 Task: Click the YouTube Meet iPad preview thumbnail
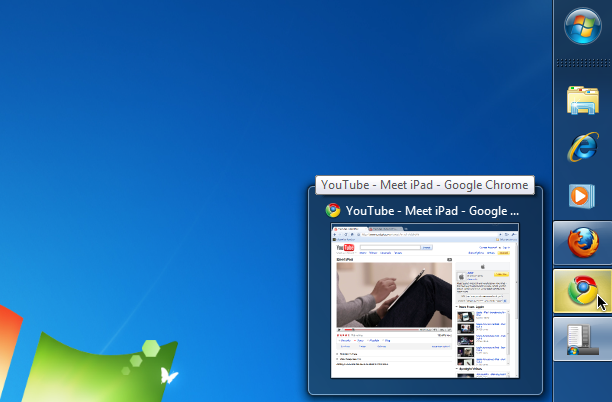(425, 301)
